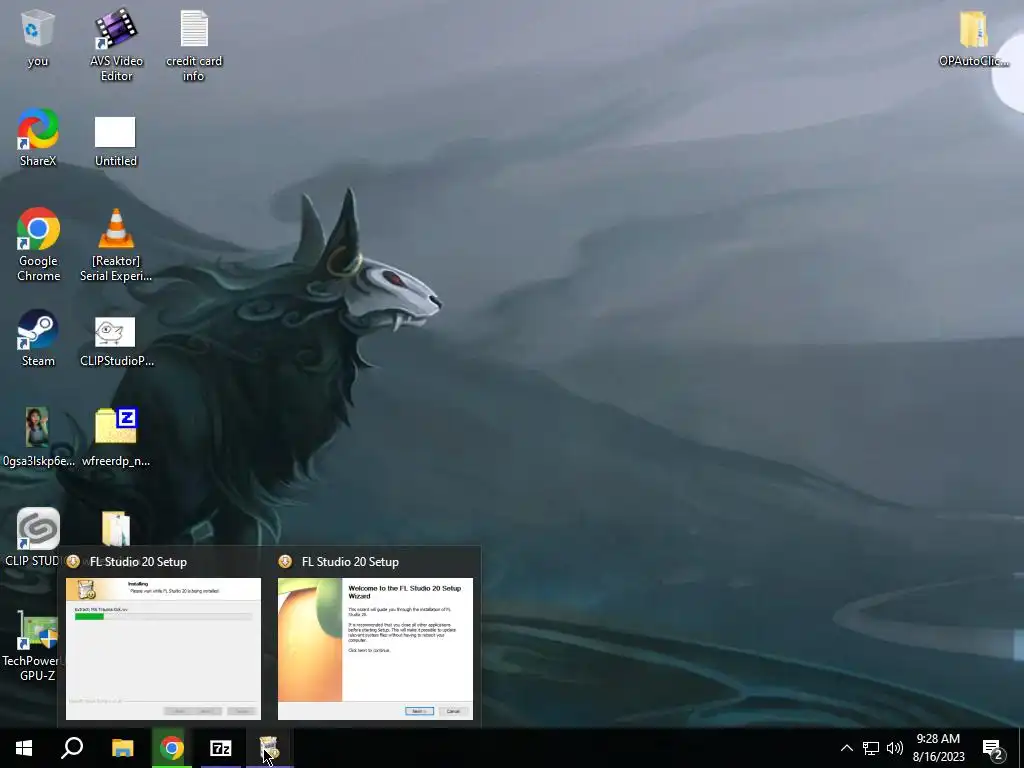Open the clock showing 9:28 AM
The height and width of the screenshot is (768, 1024).
point(938,748)
